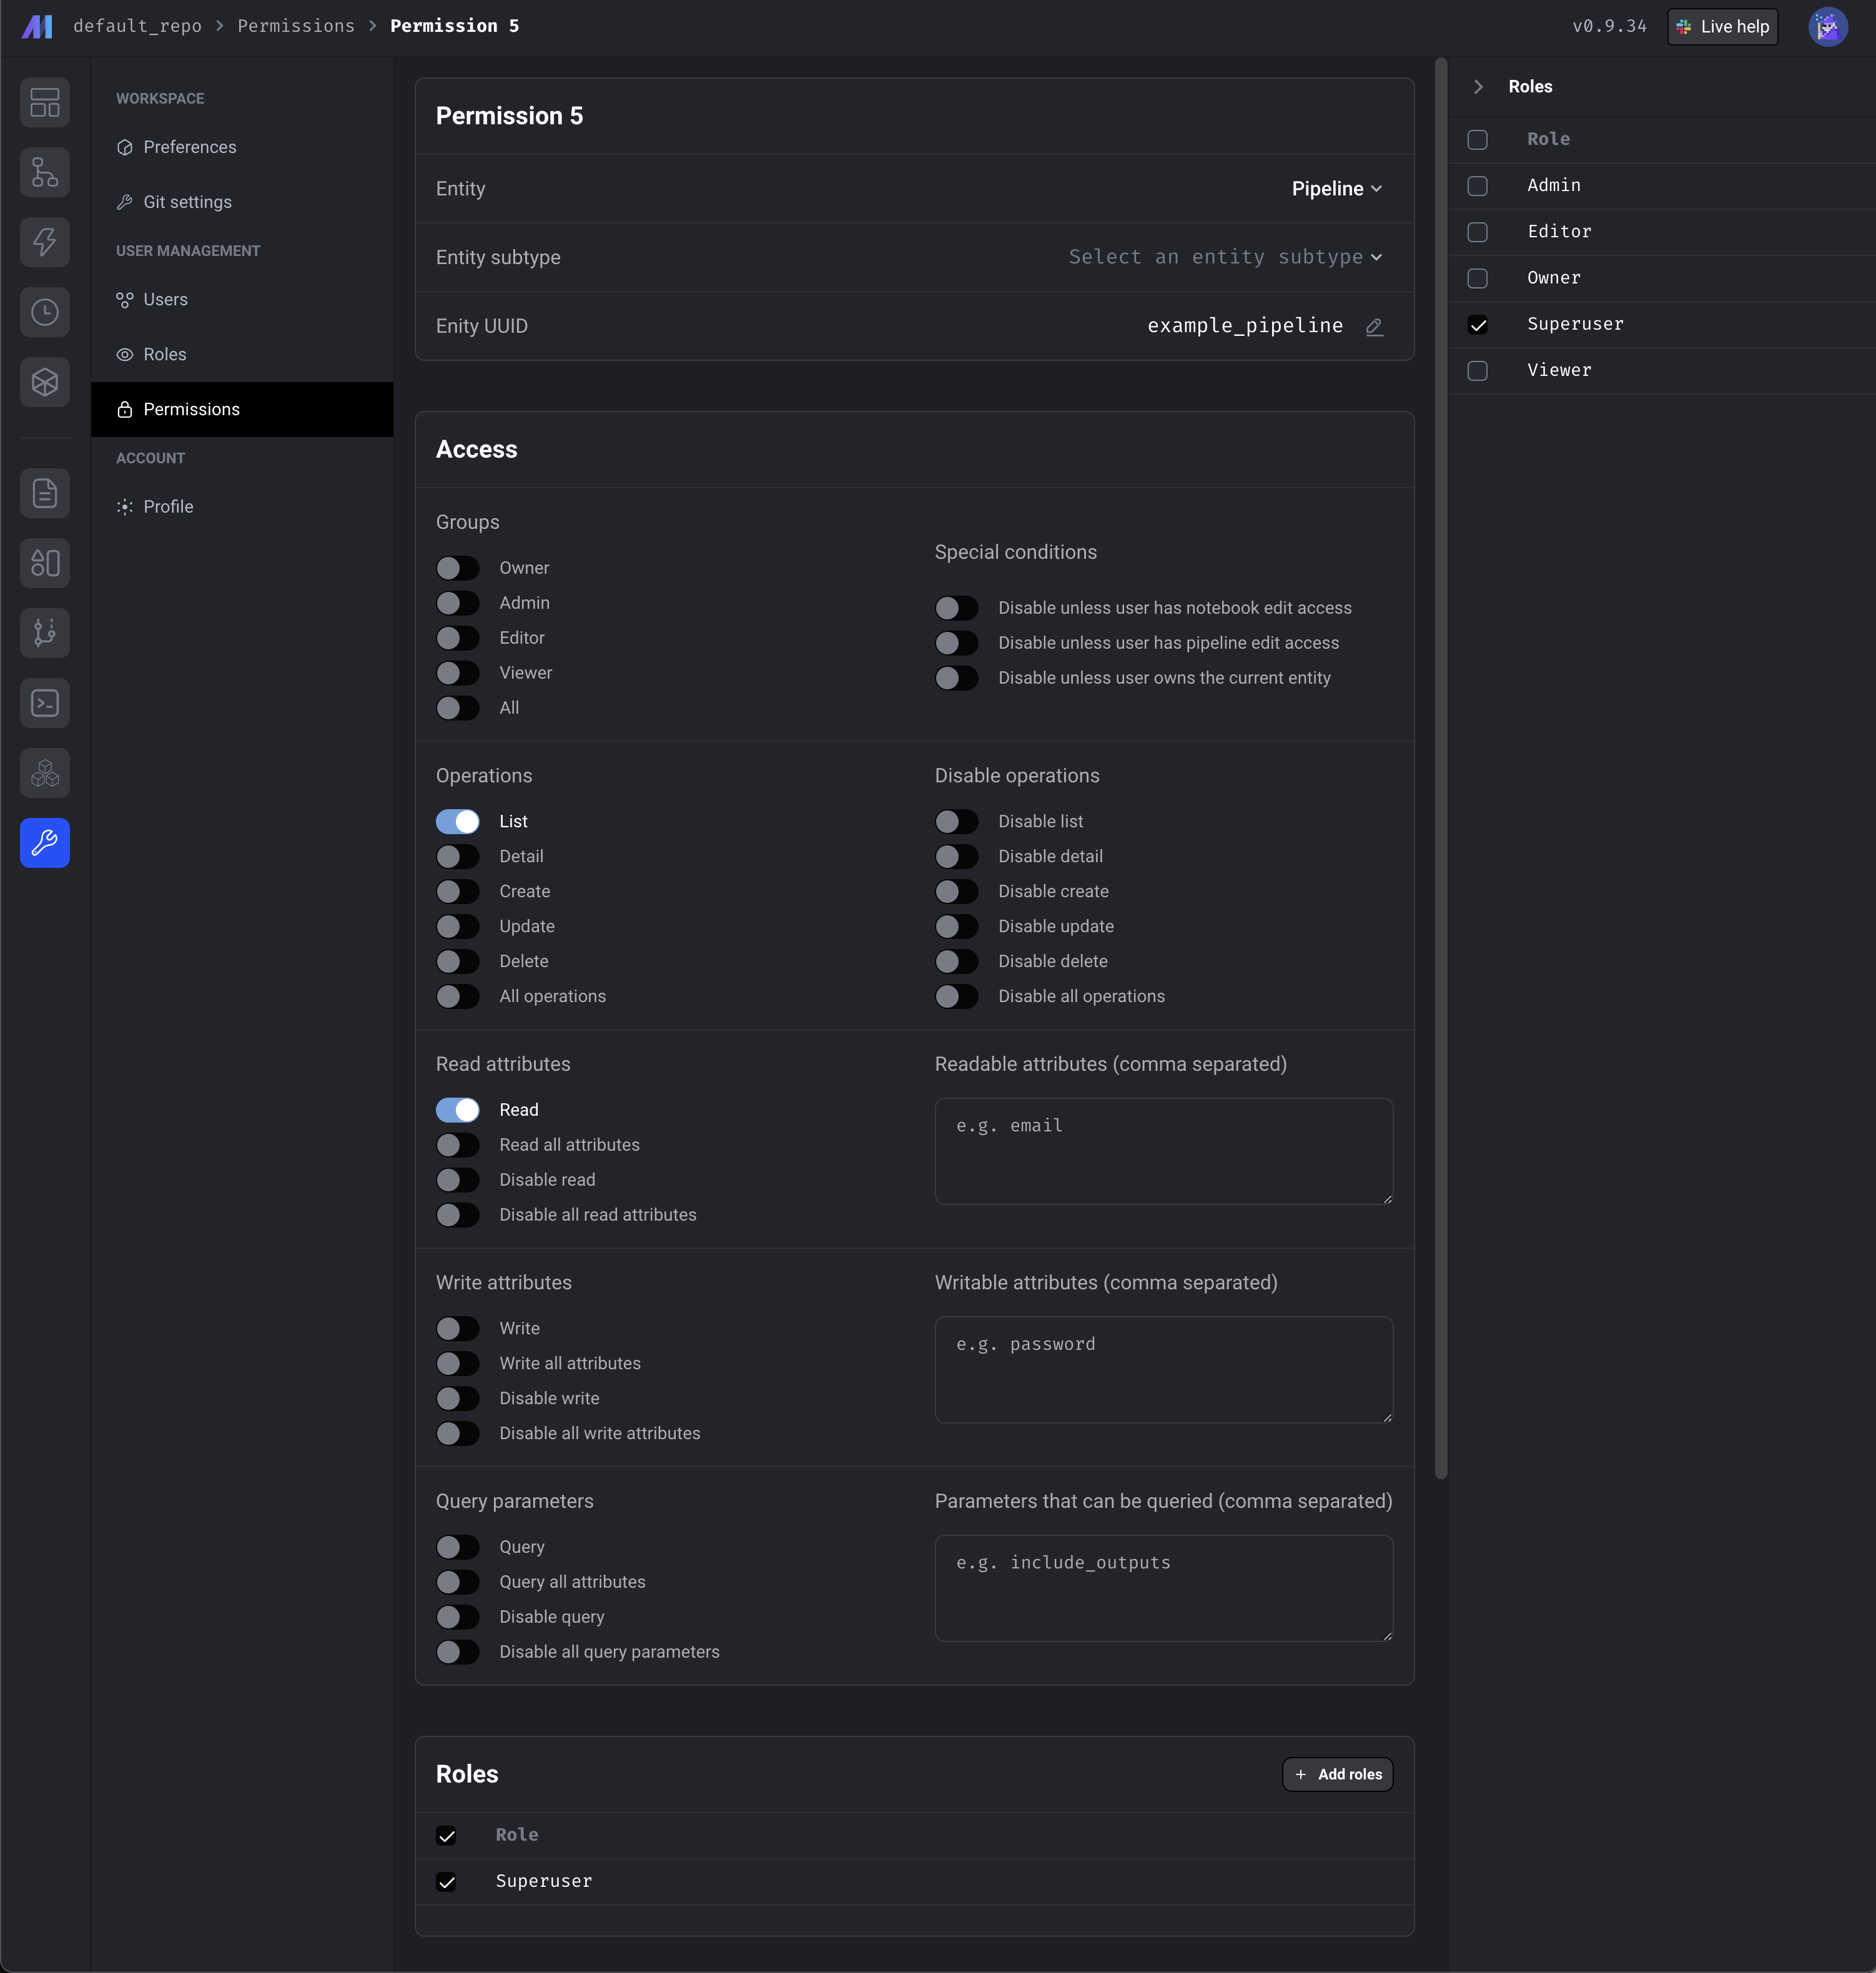
Task: Click the Roles eye icon
Action: click(125, 355)
